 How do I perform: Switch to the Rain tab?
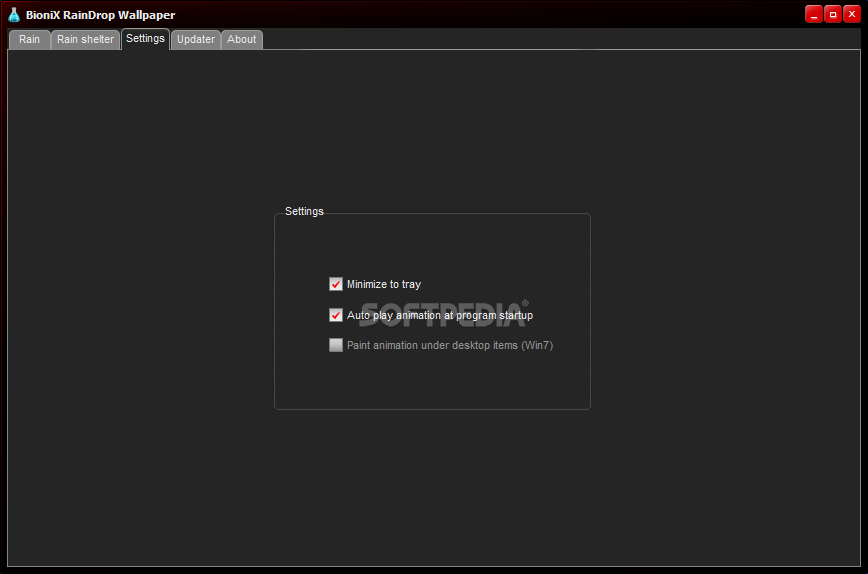tap(29, 39)
